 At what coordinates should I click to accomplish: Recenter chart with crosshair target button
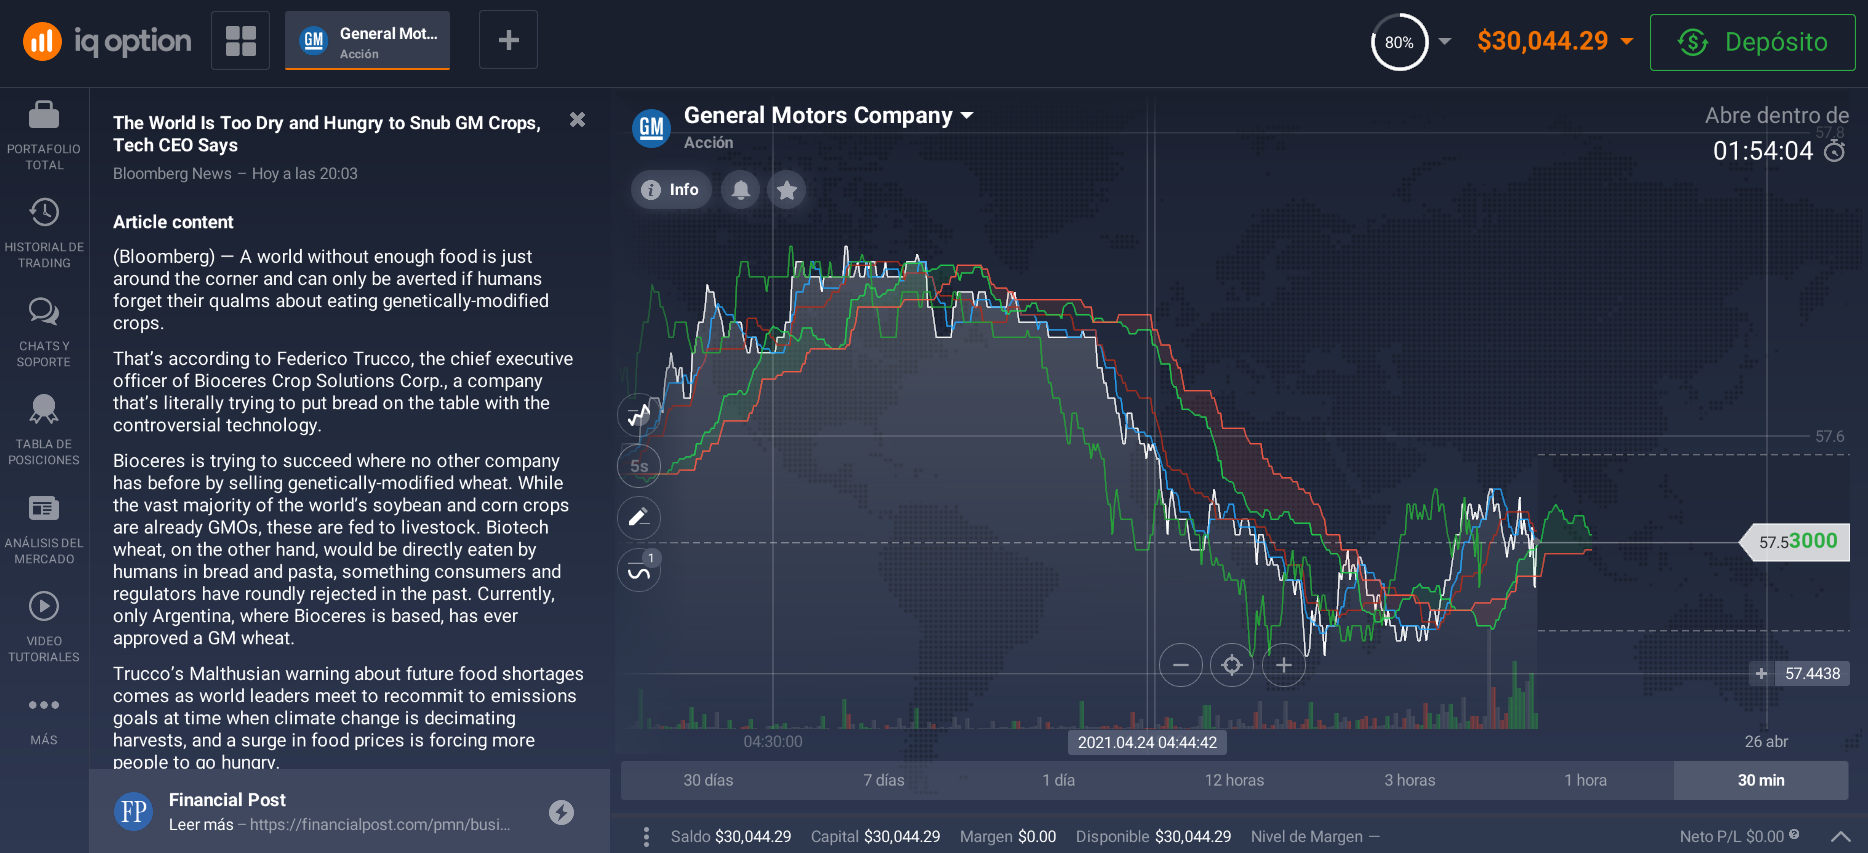click(x=1232, y=665)
